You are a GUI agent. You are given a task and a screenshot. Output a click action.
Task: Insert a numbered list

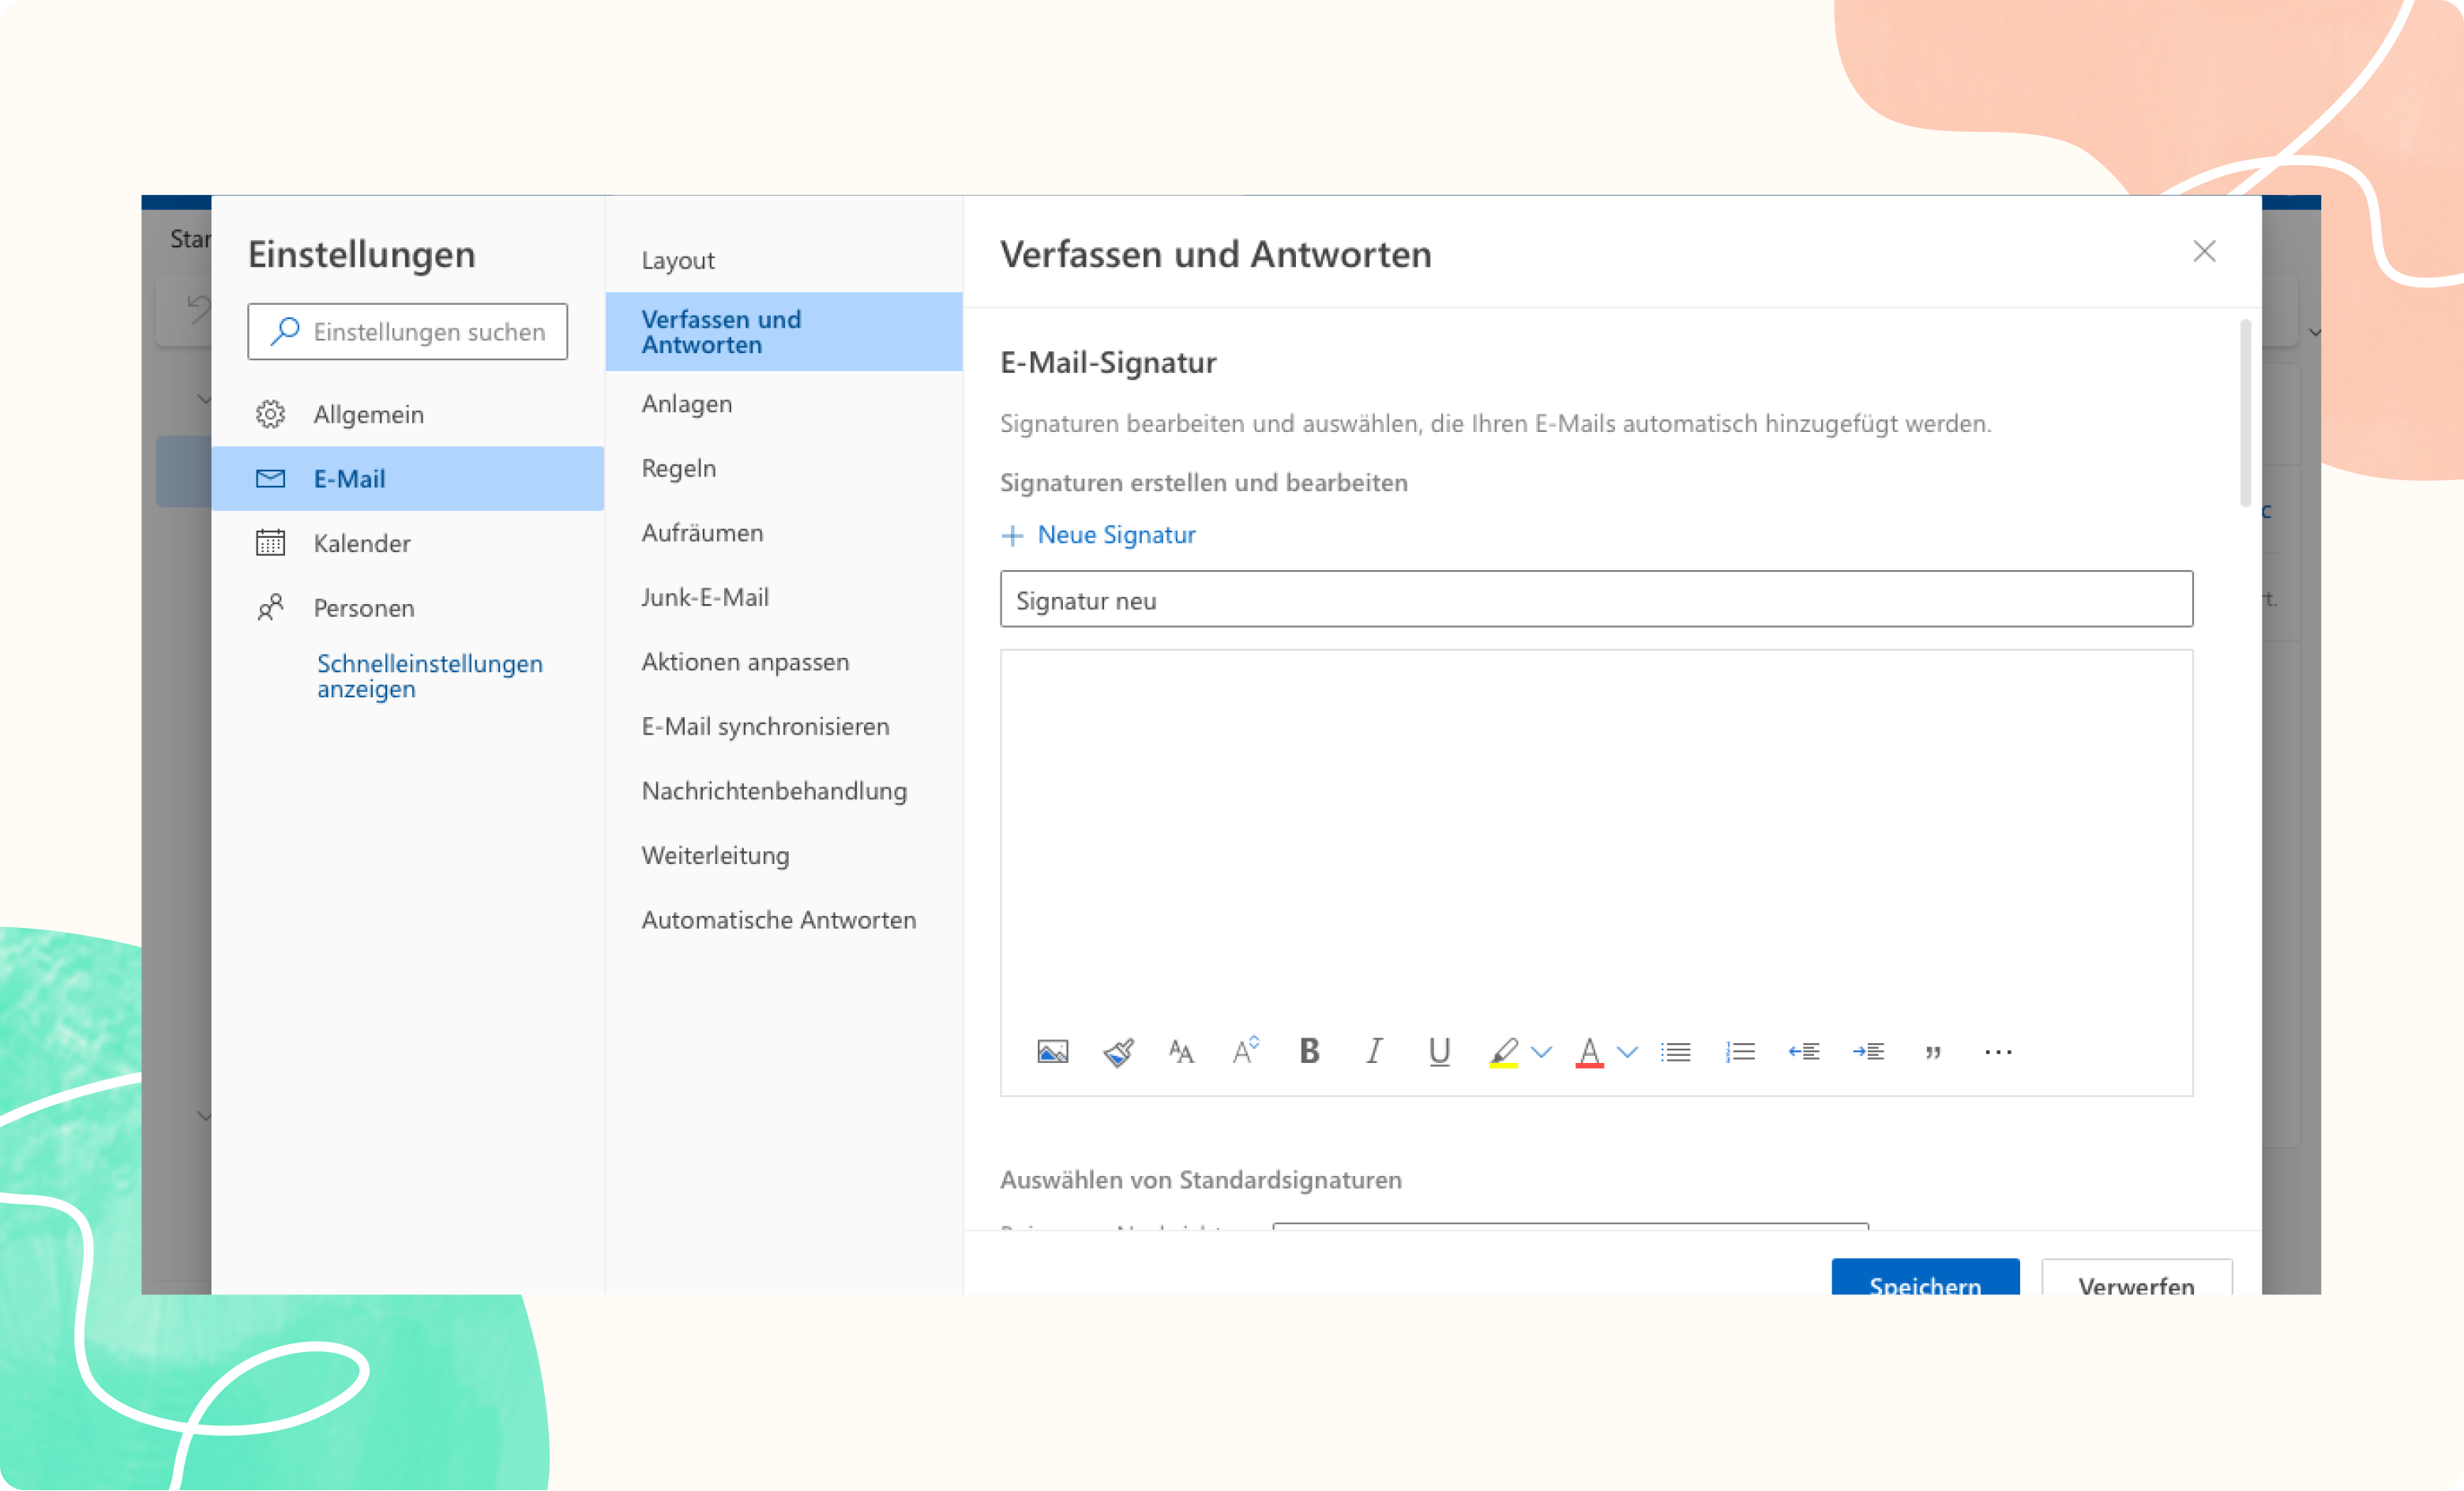coord(1740,1051)
